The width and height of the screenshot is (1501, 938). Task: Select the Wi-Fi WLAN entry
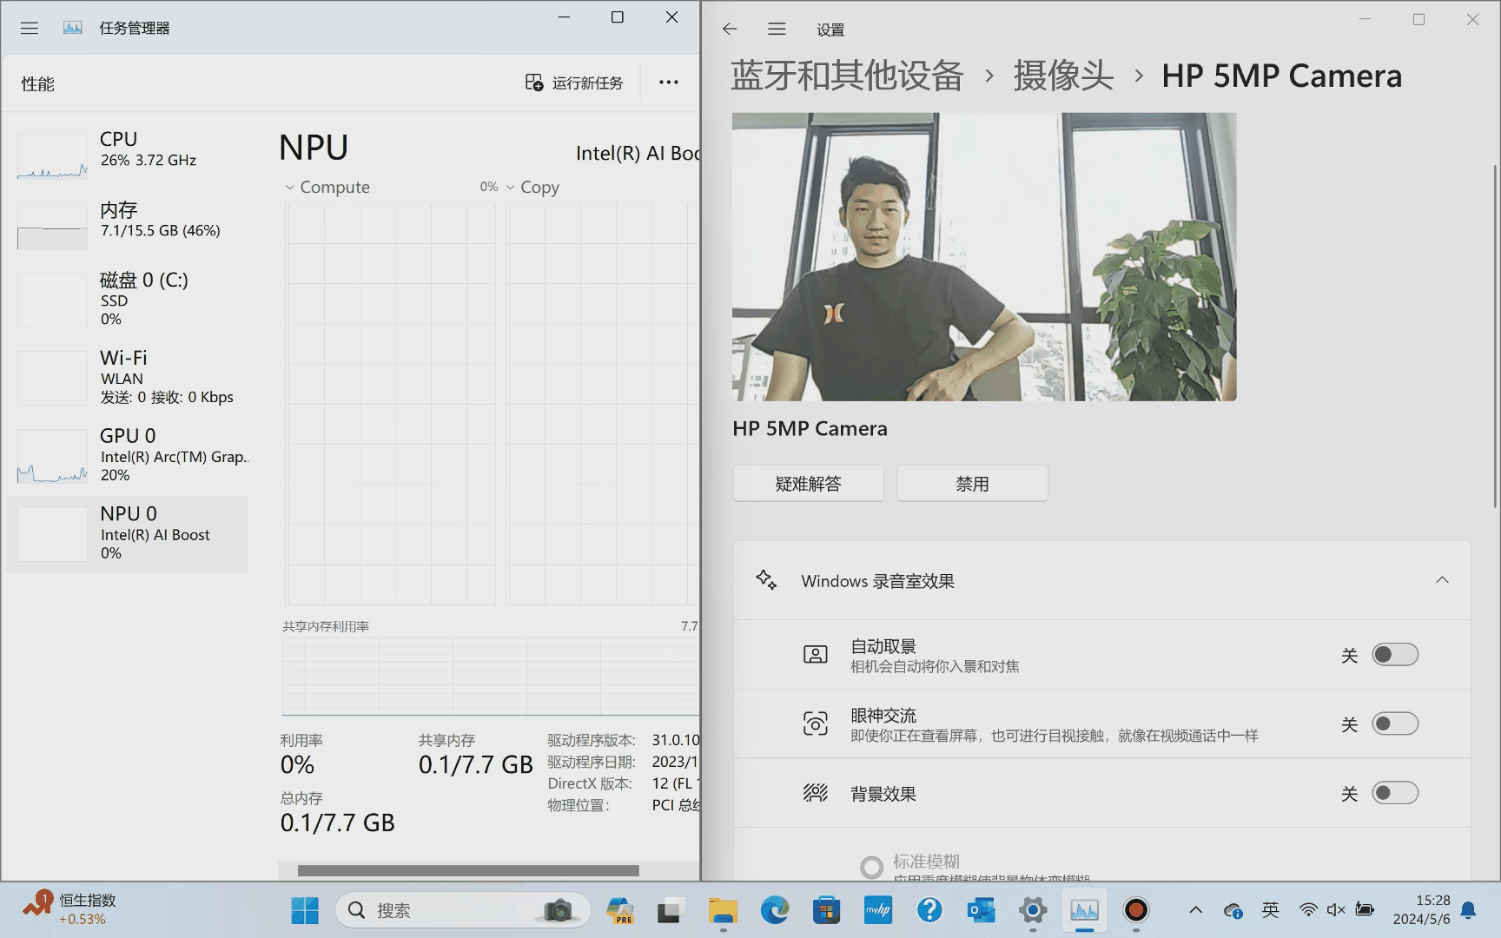click(x=128, y=376)
